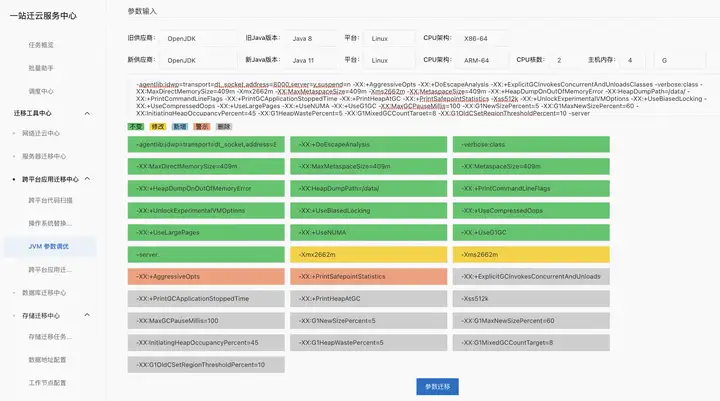Open 数据地址配置 in the sidebar
The height and width of the screenshot is (401, 720).
(47, 360)
